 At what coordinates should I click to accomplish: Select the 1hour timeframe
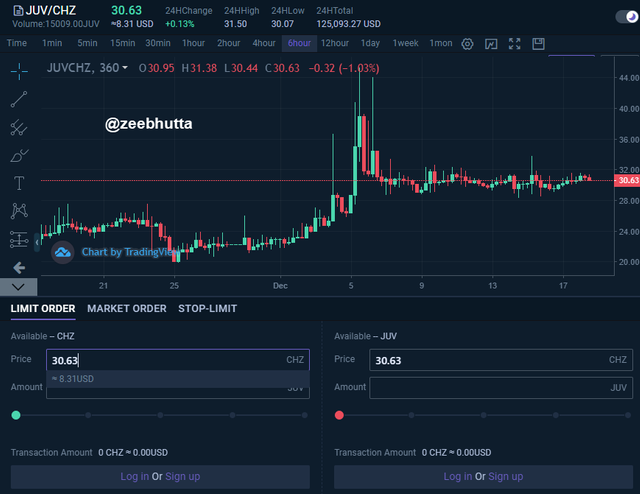click(x=193, y=43)
